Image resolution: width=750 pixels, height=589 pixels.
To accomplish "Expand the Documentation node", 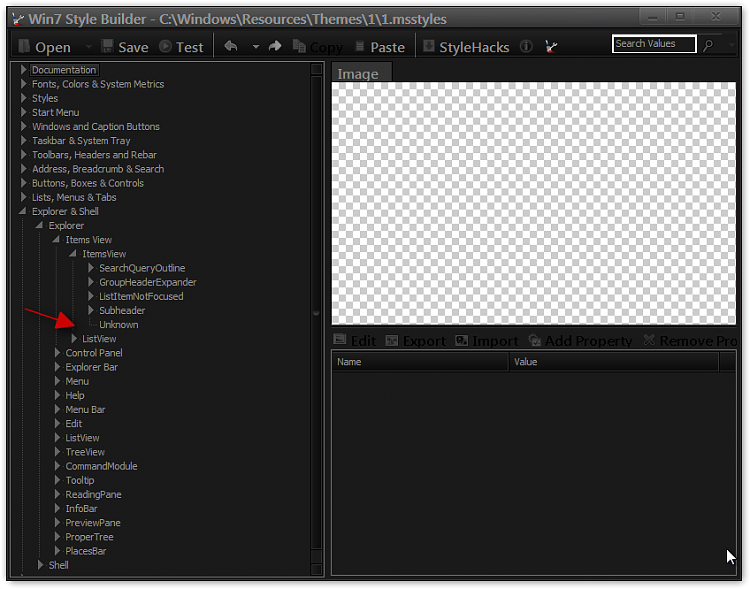I will tap(23, 69).
